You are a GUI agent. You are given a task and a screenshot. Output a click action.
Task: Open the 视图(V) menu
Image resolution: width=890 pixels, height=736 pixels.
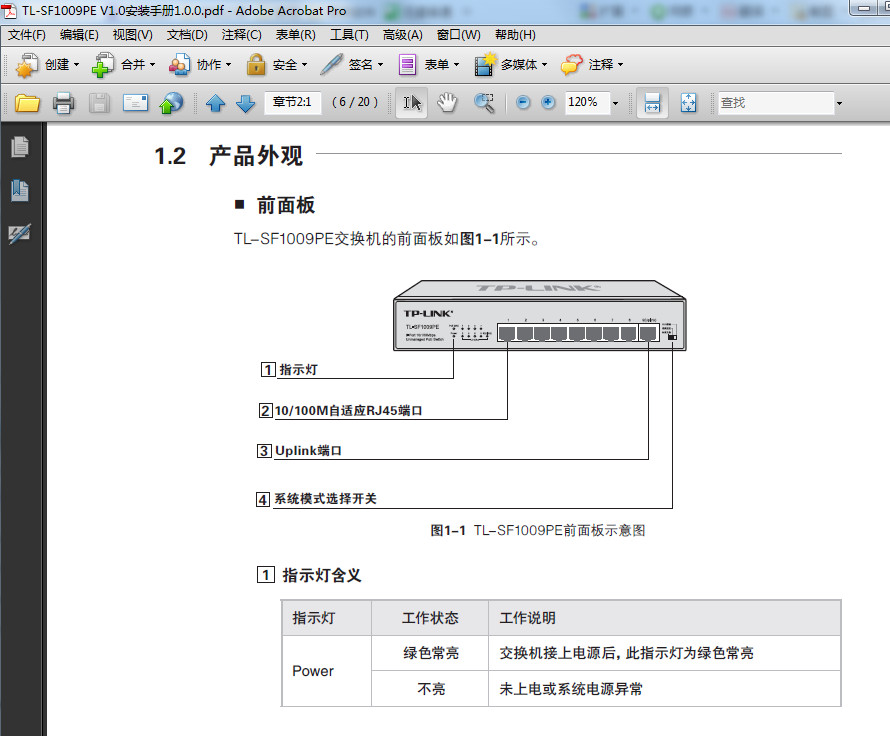[132, 35]
